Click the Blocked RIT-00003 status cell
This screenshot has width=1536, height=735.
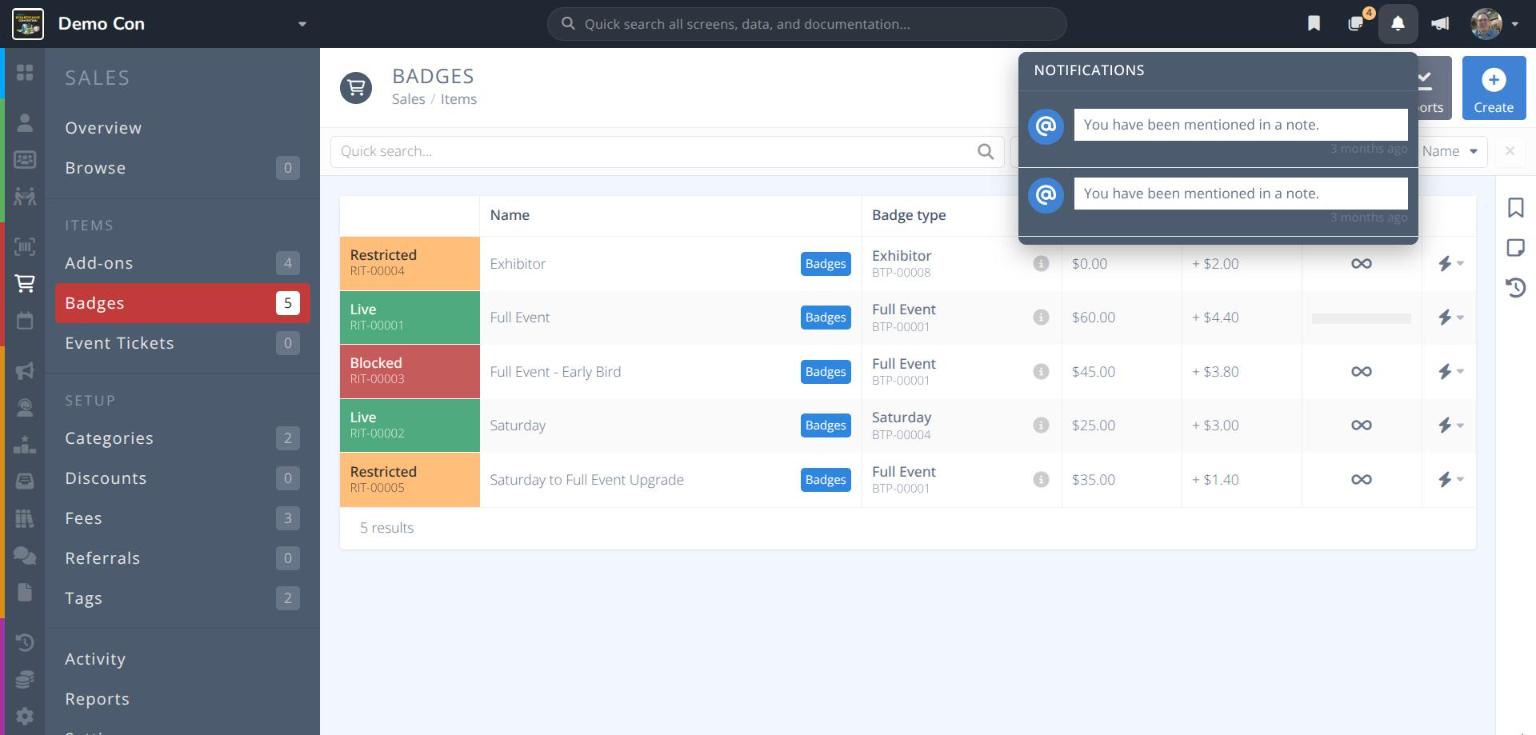pos(410,371)
